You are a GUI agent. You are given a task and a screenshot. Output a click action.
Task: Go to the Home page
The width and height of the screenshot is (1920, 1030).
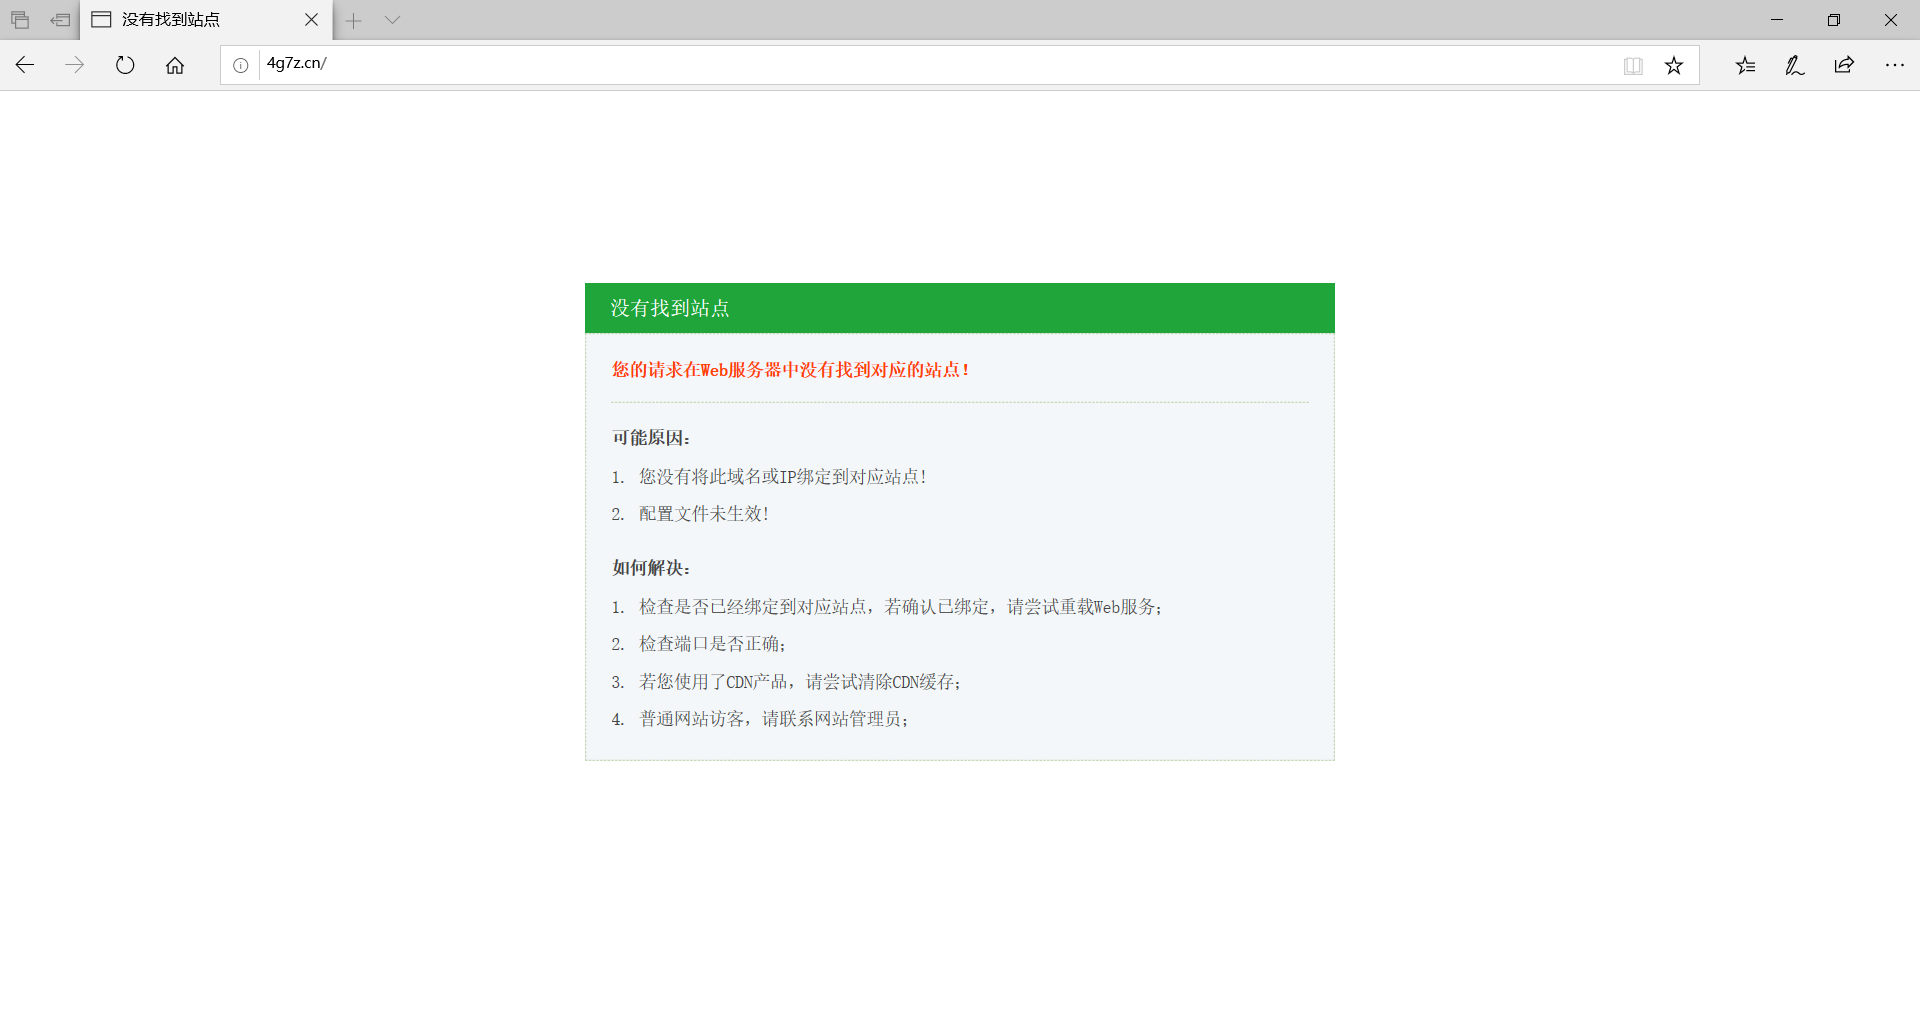175,65
